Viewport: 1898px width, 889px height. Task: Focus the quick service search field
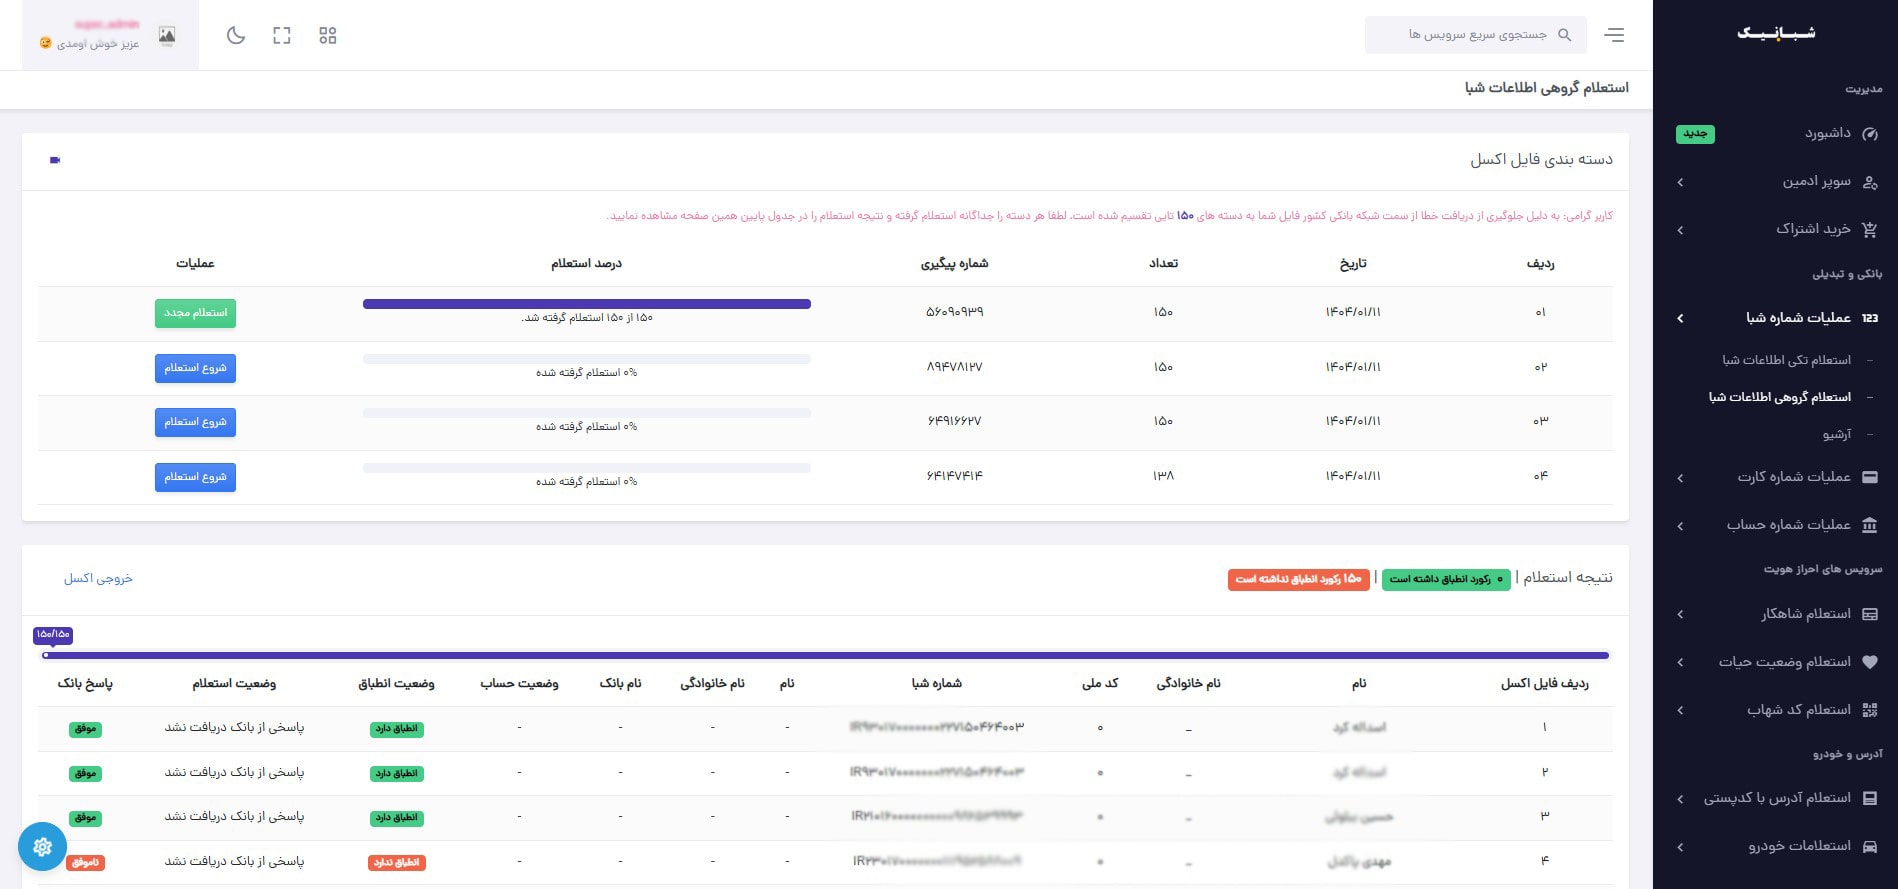click(1475, 35)
